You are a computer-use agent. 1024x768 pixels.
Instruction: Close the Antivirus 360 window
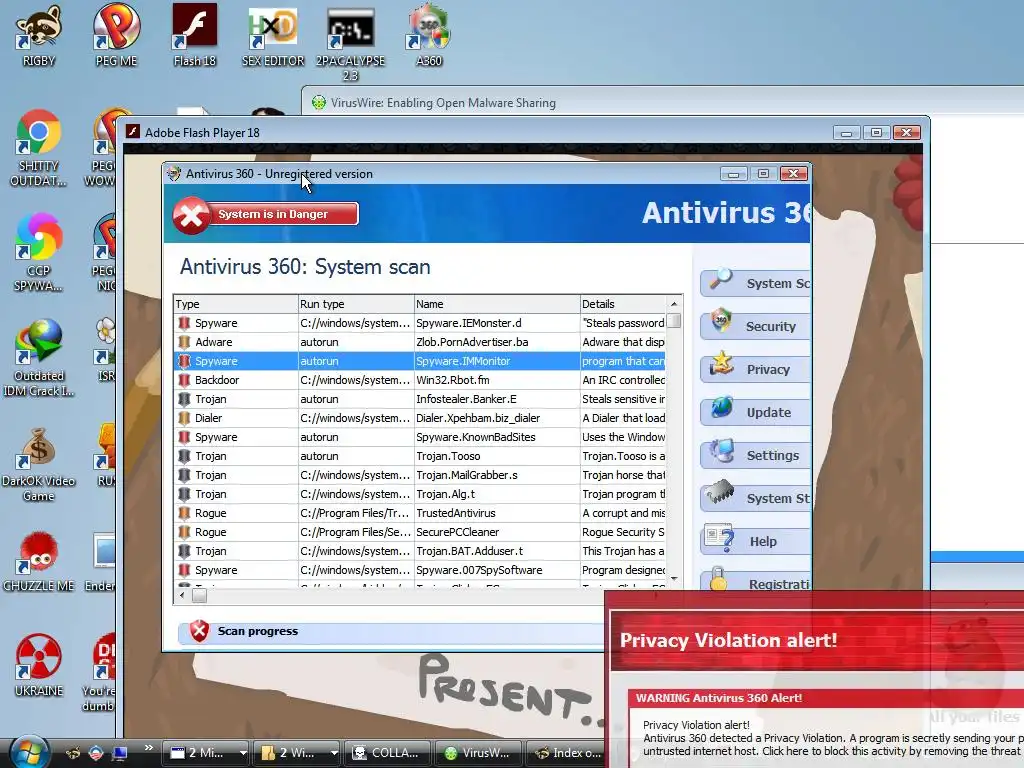pyautogui.click(x=793, y=174)
